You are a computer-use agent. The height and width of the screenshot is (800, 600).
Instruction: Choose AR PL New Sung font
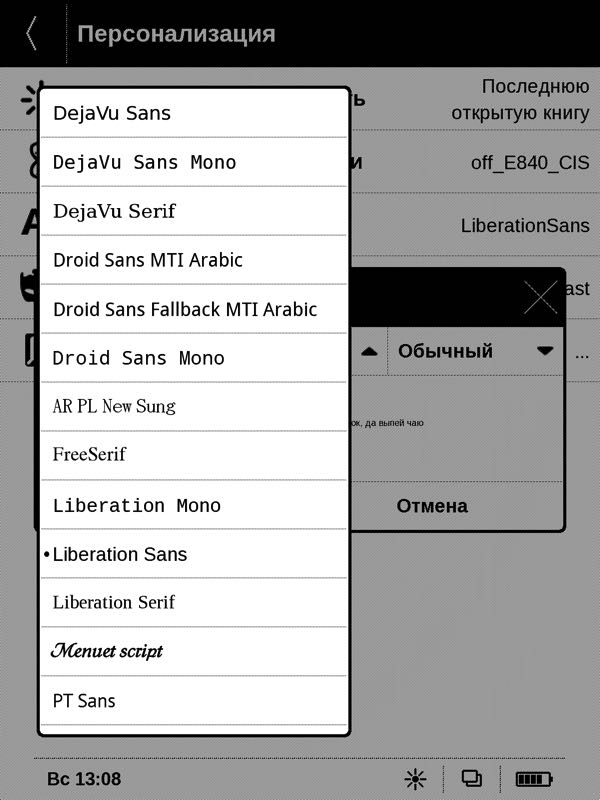point(194,407)
